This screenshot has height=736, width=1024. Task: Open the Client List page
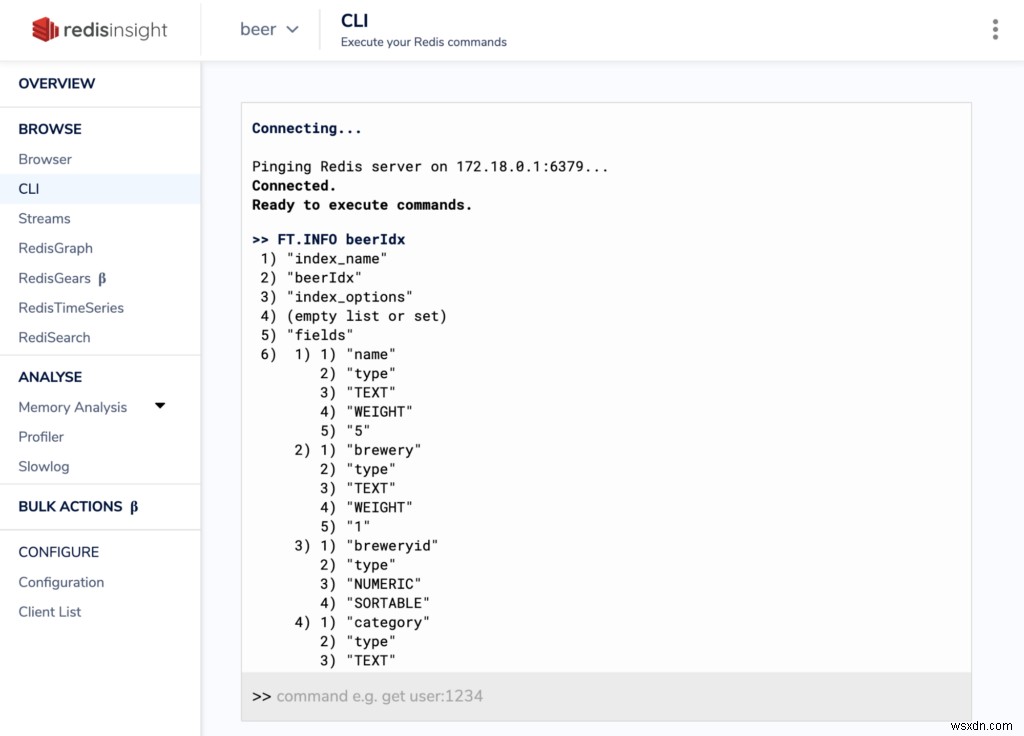pos(49,612)
